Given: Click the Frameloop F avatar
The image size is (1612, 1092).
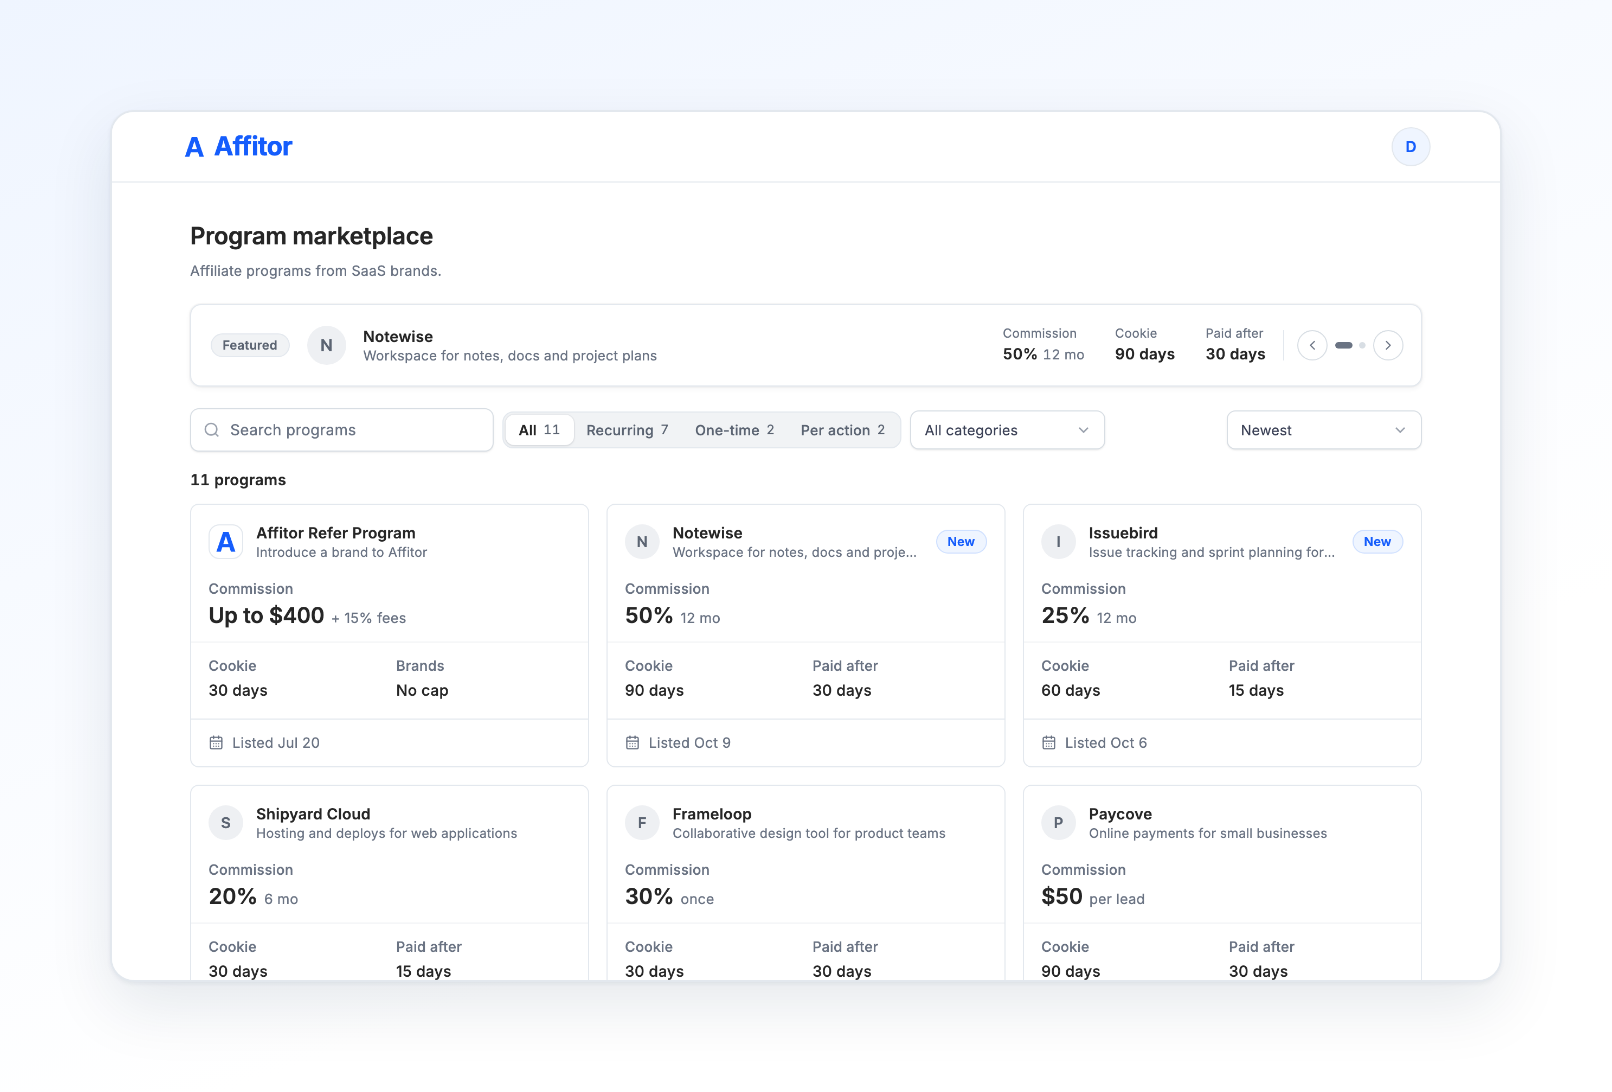Looking at the screenshot, I should pos(642,823).
